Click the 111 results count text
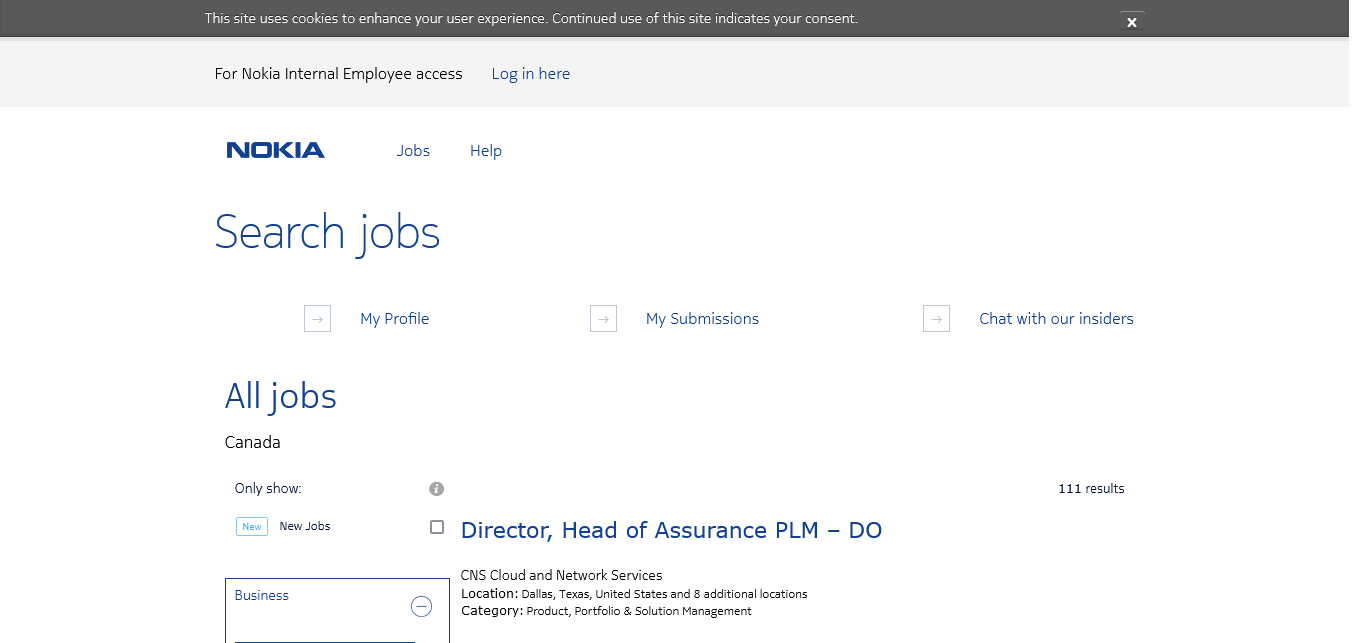 coord(1091,489)
